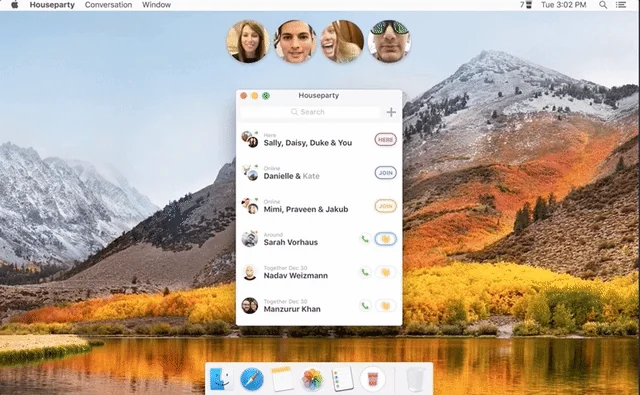
Task: Click the clock showing Tue 3:02 PM
Action: pyautogui.click(x=564, y=5)
